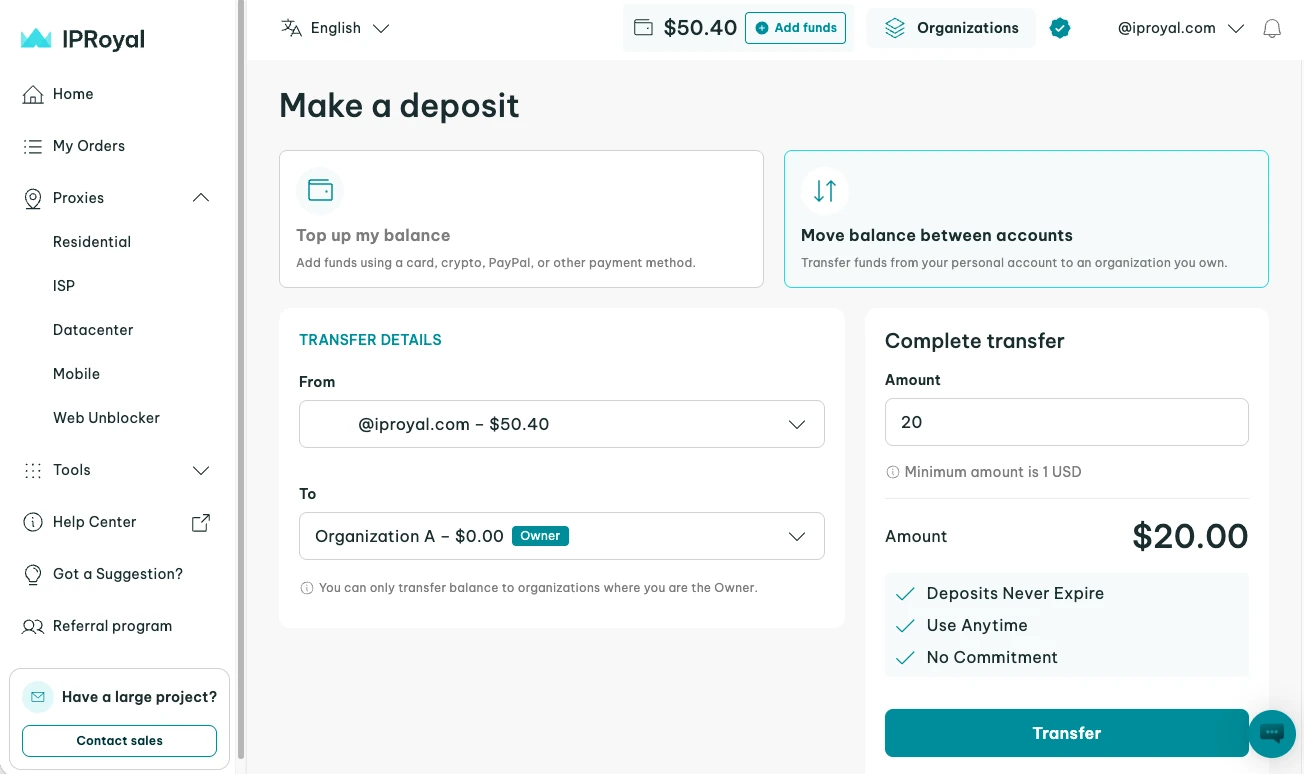Screen dimensions: 1304x774
Task: Open the English language dropdown
Action: (335, 28)
